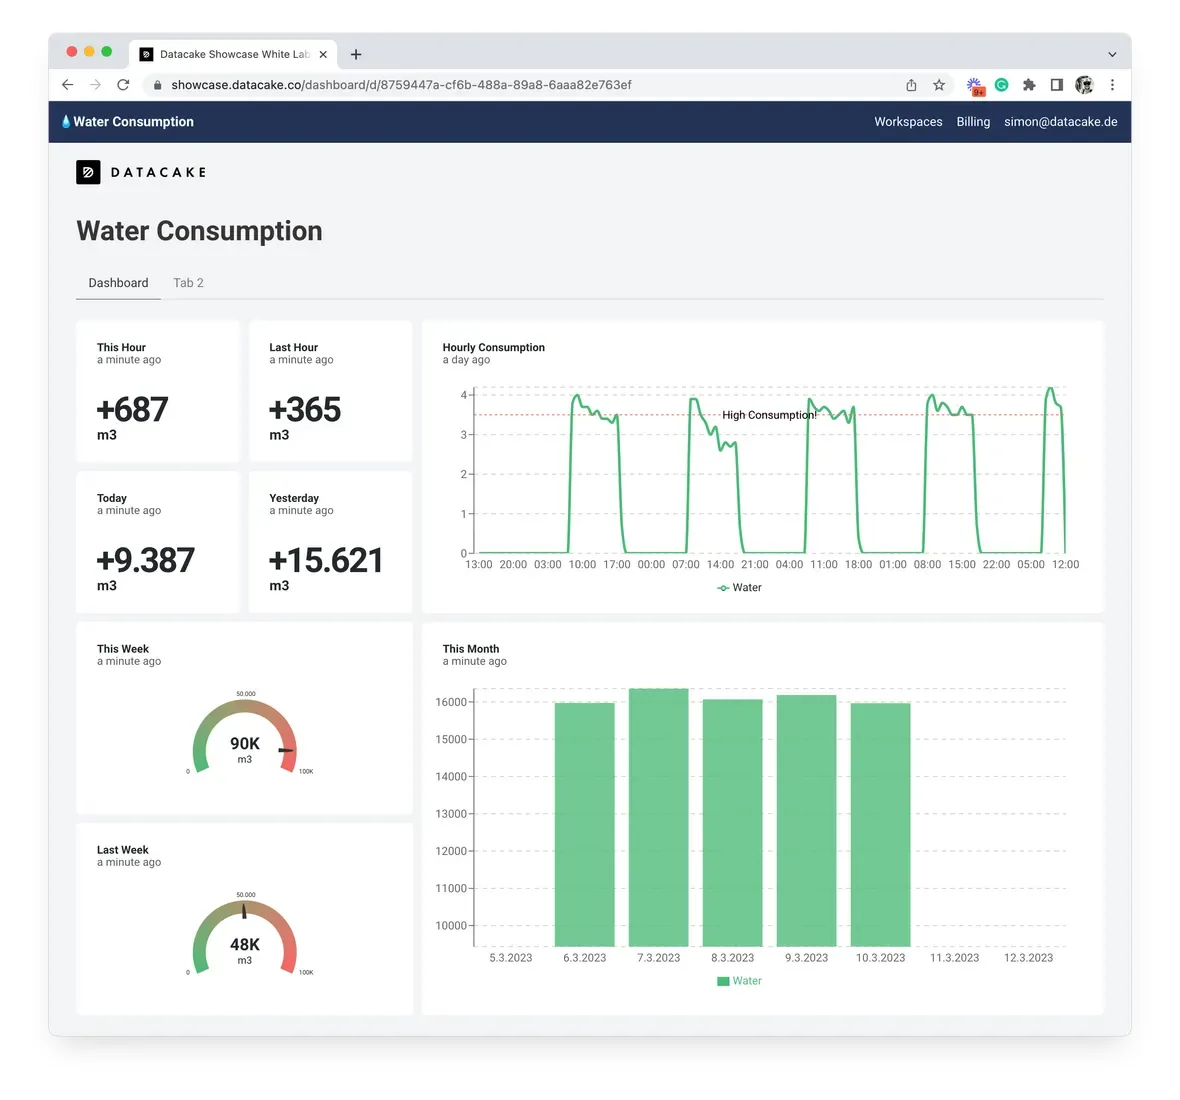Toggle Water series in monthly chart legend
The height and width of the screenshot is (1100, 1180).
click(x=739, y=981)
